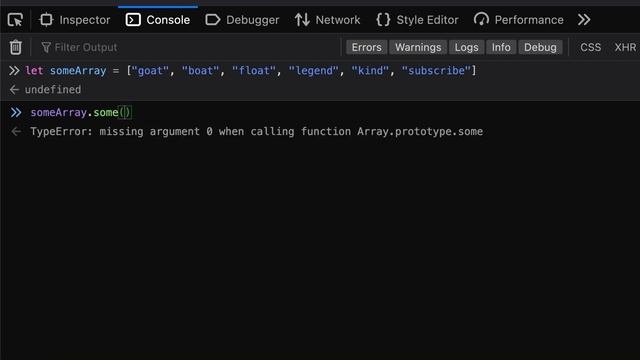Click the Performance gauge icon
This screenshot has width=640, height=360.
pyautogui.click(x=481, y=20)
